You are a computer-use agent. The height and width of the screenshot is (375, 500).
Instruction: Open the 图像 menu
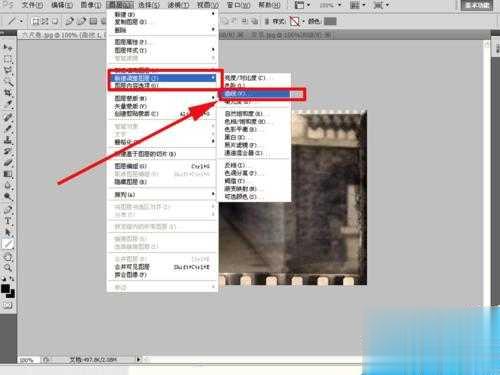point(91,5)
